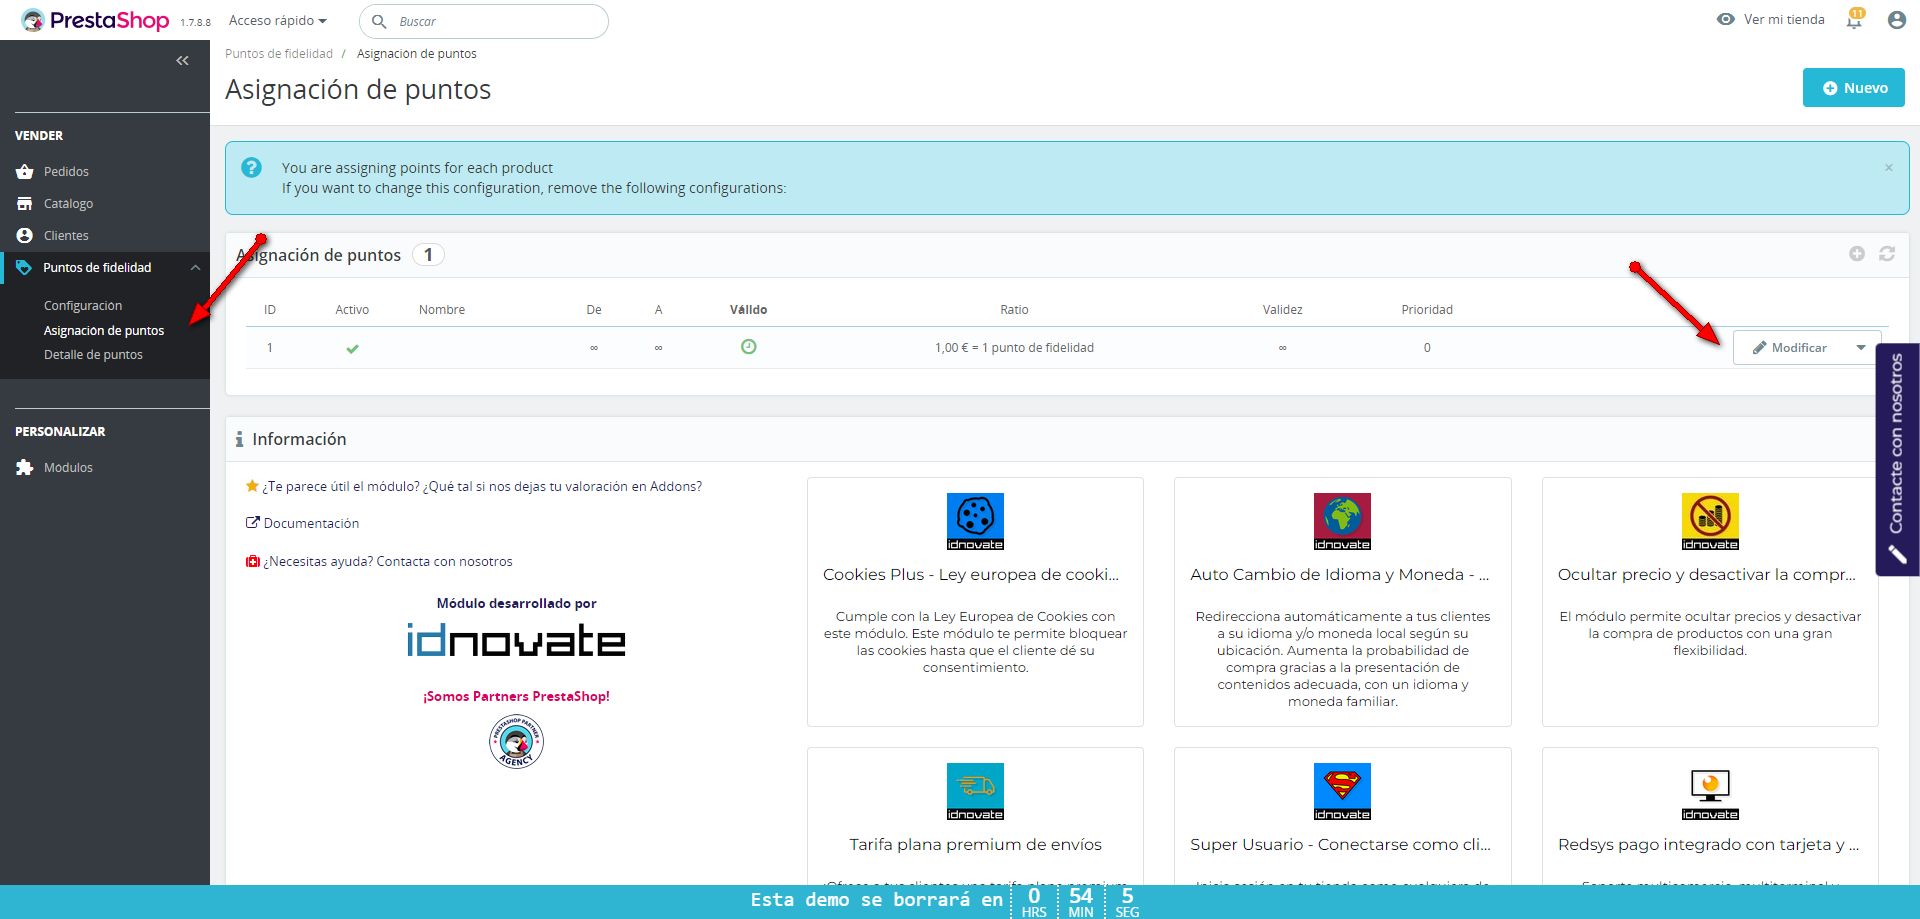
Task: Click the Nuevo button
Action: coord(1854,88)
